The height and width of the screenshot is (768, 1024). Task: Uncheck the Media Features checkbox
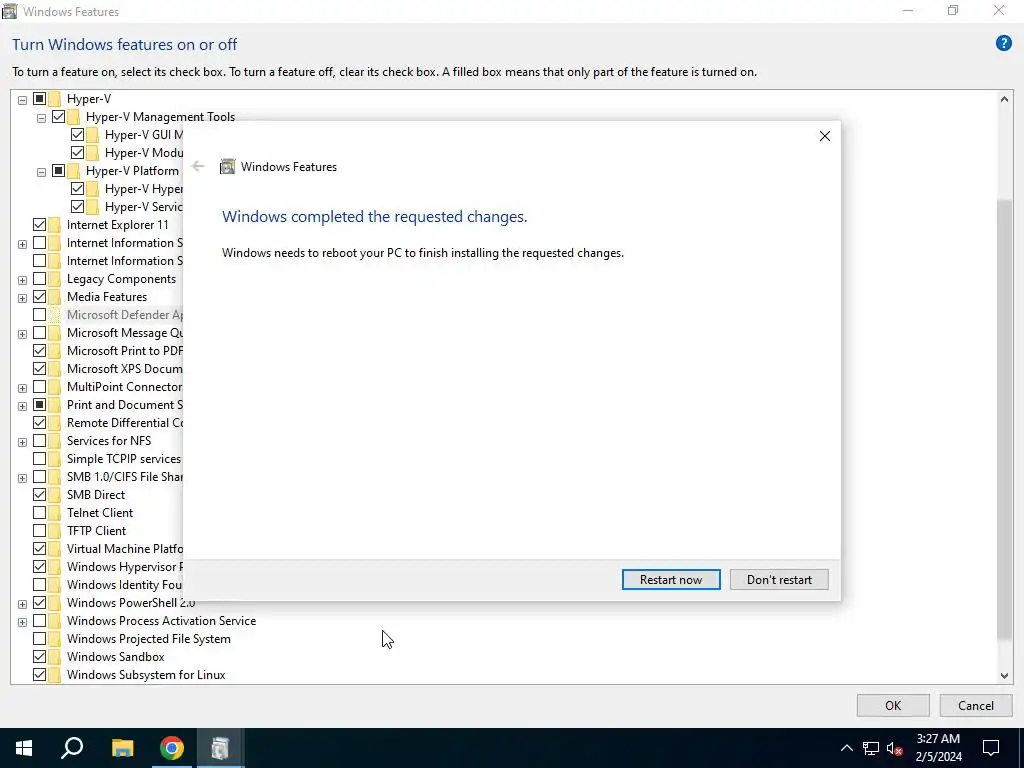39,296
